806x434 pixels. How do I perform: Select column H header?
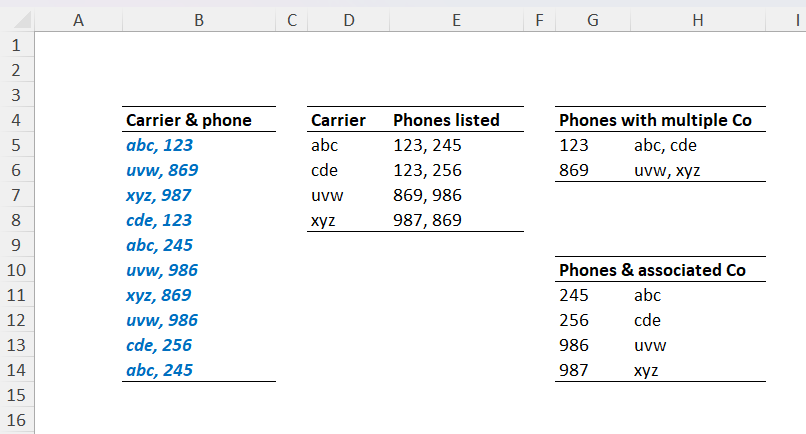[698, 20]
